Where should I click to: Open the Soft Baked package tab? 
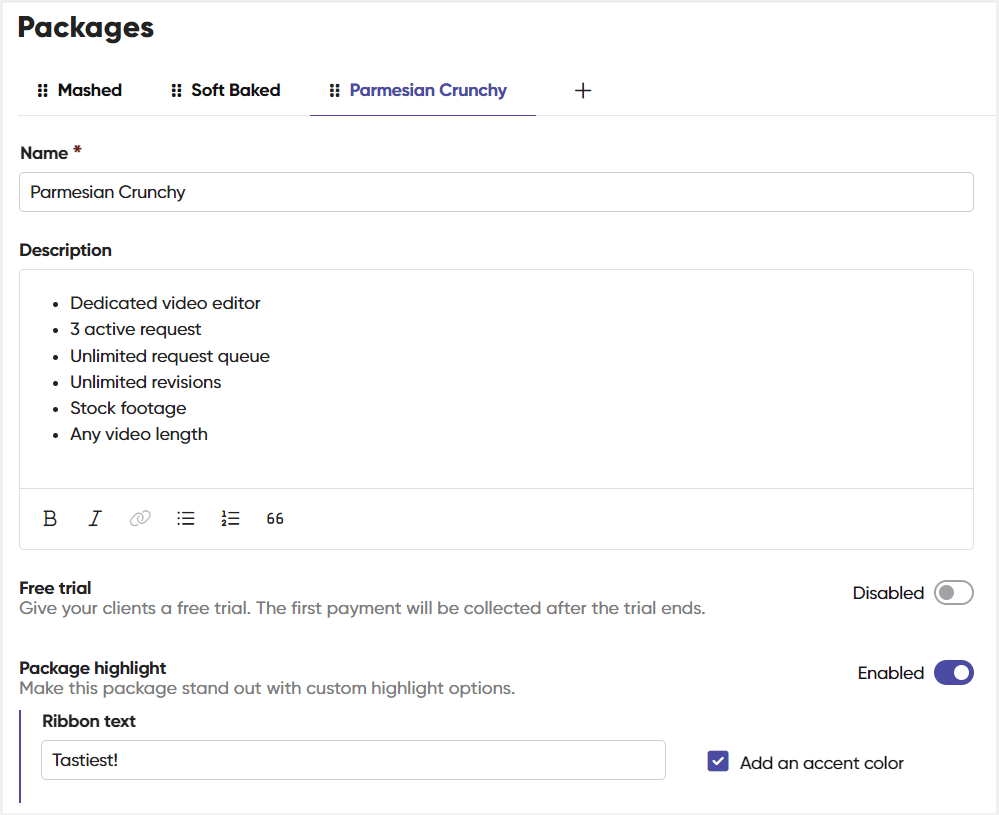(x=236, y=90)
